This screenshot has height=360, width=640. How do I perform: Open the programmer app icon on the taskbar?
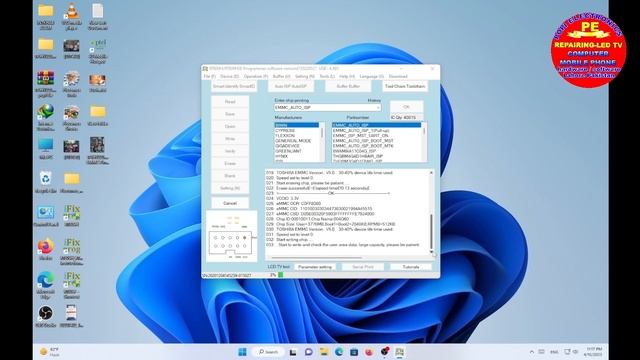point(399,352)
